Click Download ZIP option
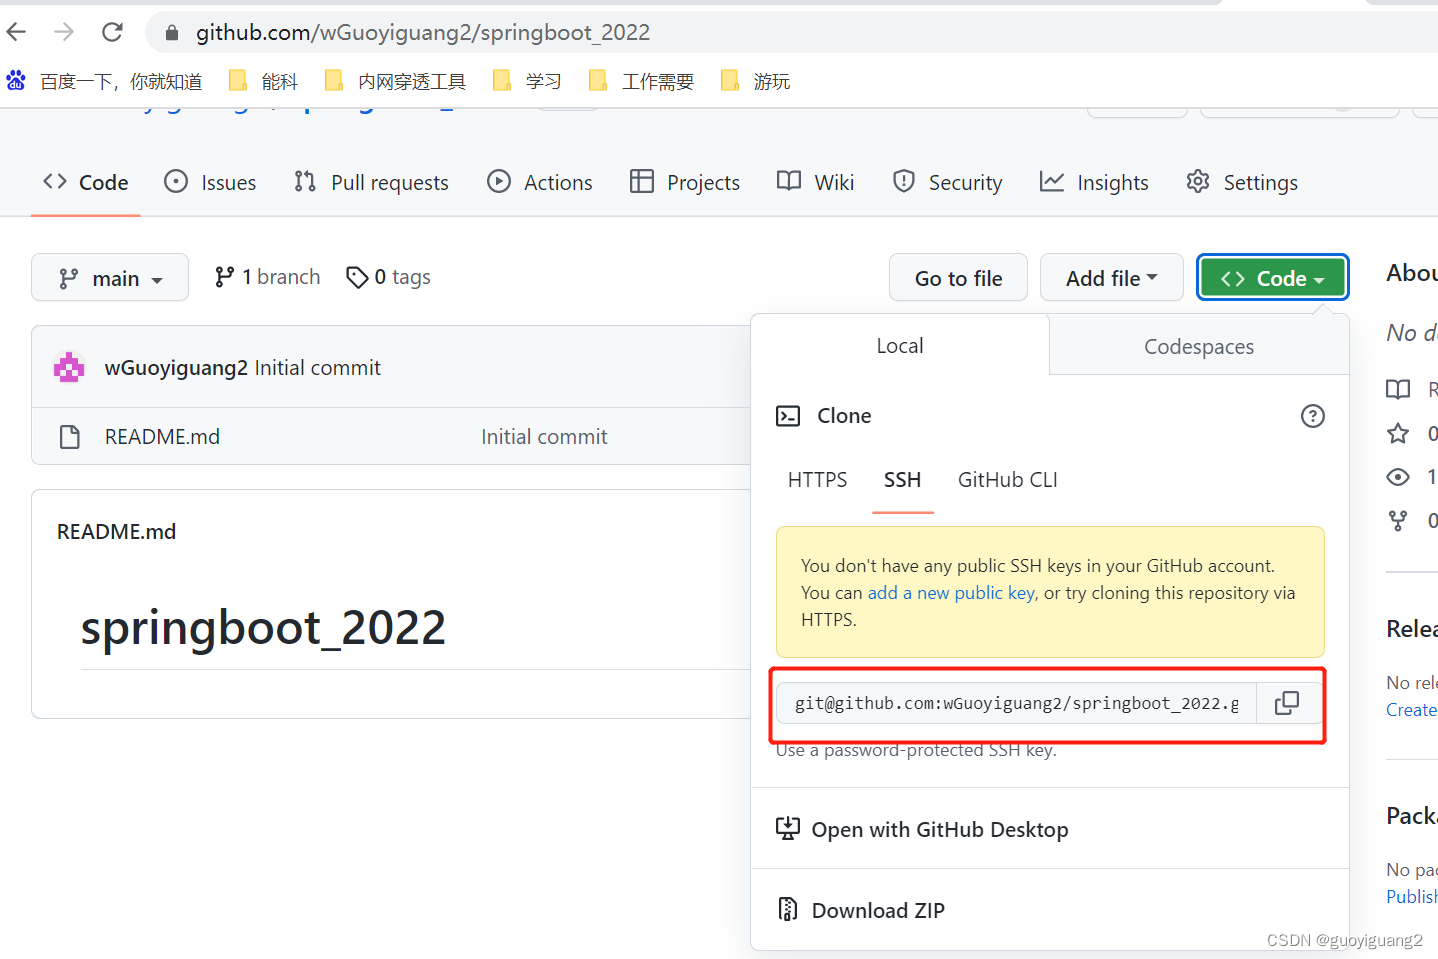Image resolution: width=1438 pixels, height=959 pixels. (x=877, y=910)
